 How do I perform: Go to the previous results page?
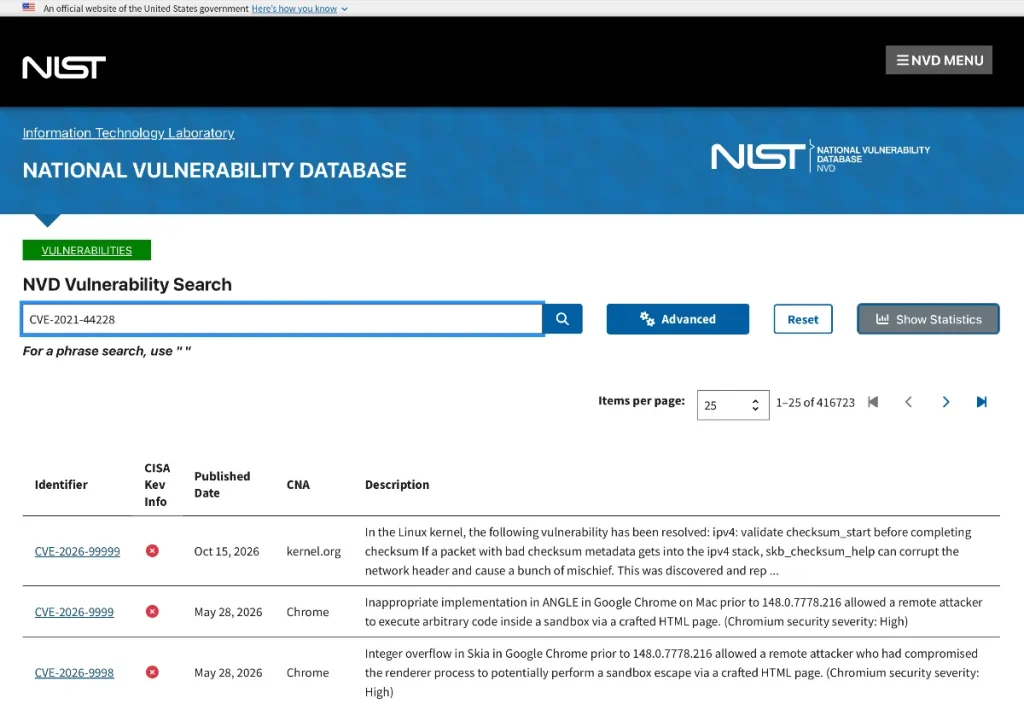[x=908, y=402]
